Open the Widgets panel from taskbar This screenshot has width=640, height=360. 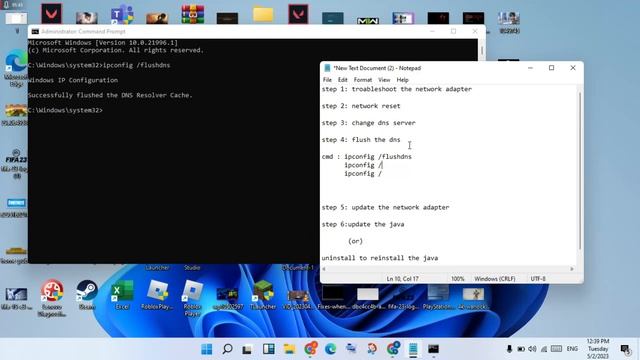[269, 349]
